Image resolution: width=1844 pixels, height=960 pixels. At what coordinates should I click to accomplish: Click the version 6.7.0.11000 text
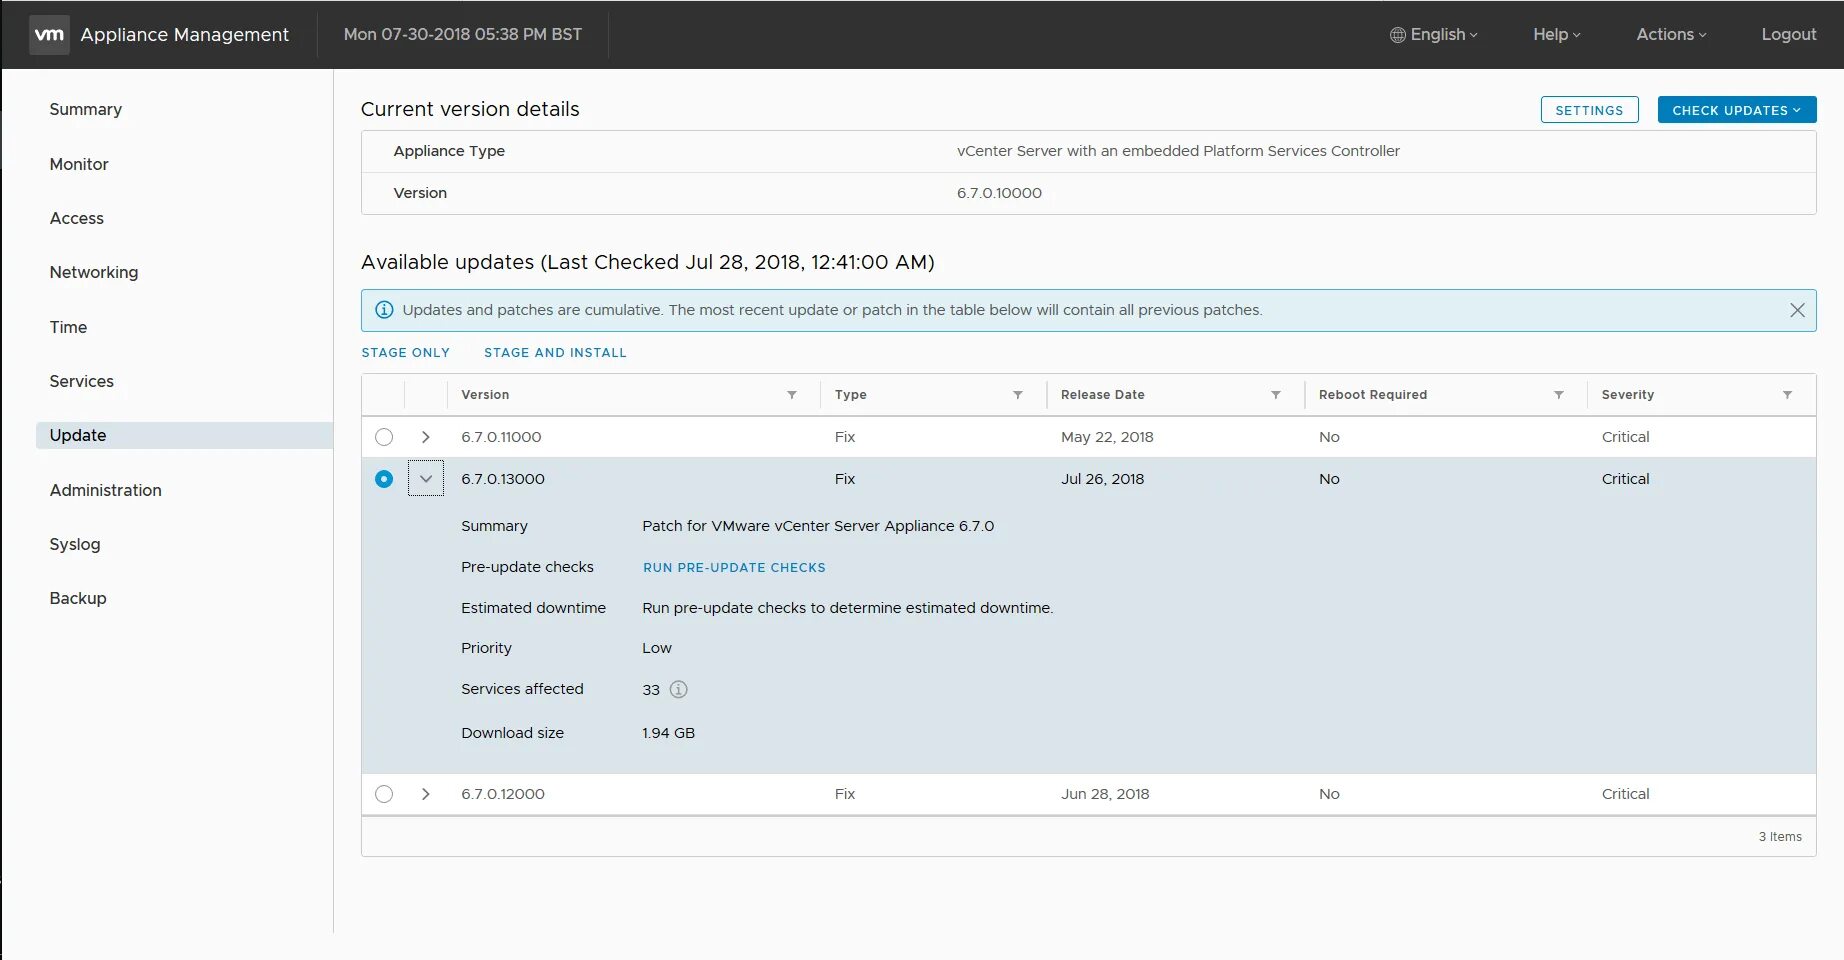pyautogui.click(x=501, y=437)
